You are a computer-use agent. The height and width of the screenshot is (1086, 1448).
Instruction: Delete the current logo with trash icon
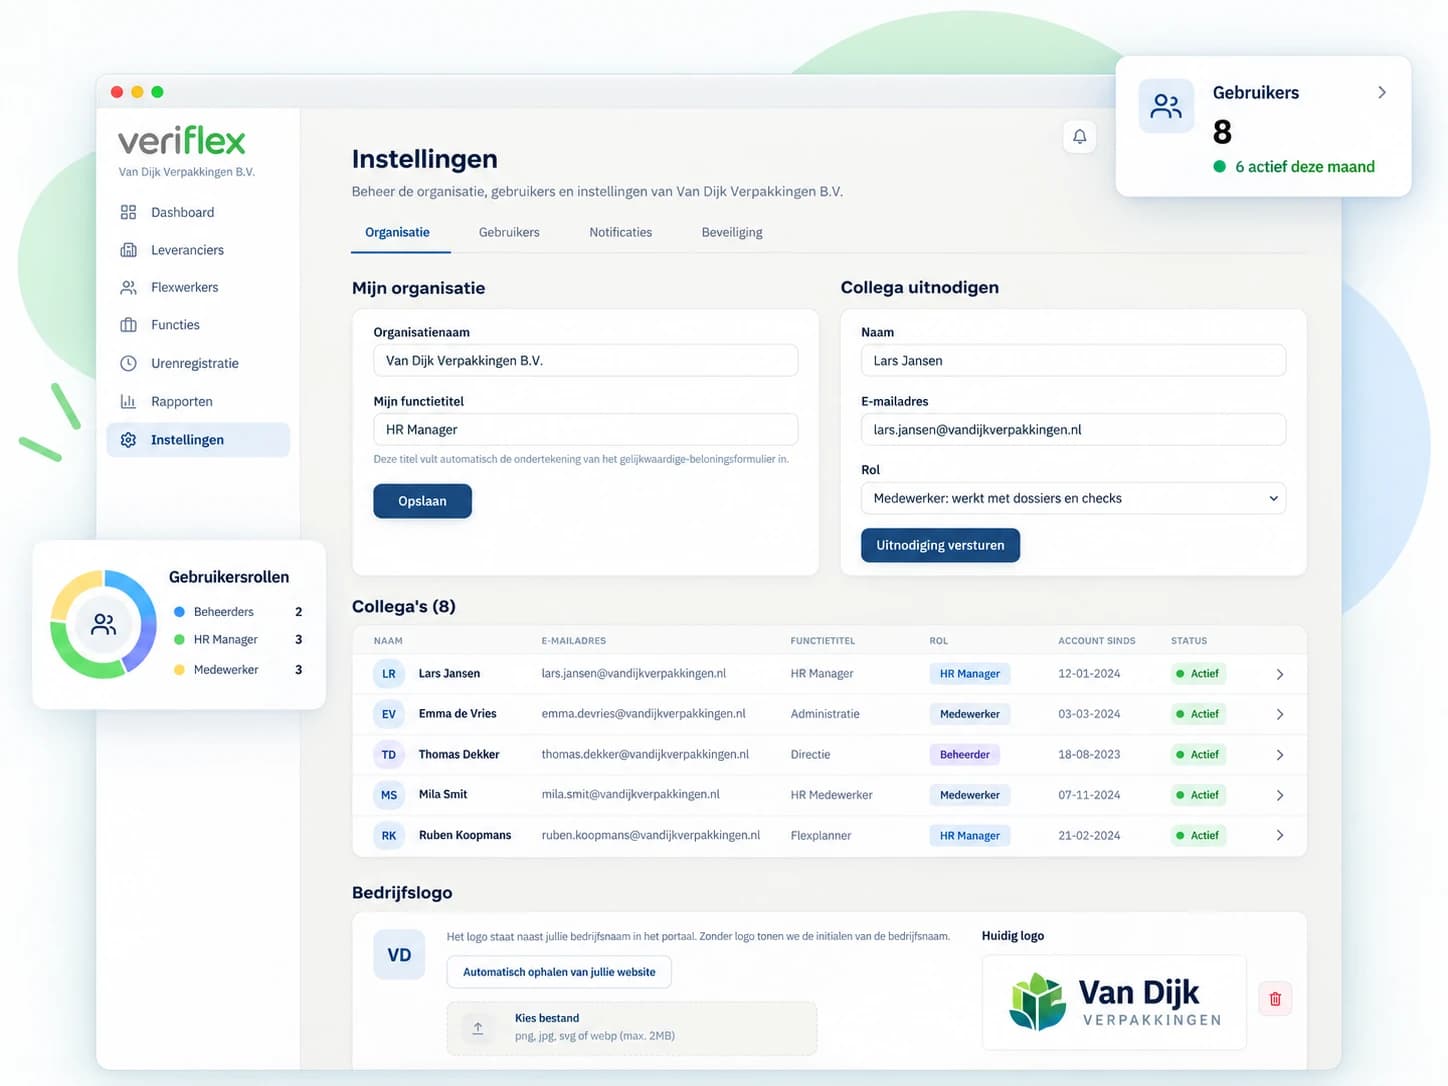1275,998
